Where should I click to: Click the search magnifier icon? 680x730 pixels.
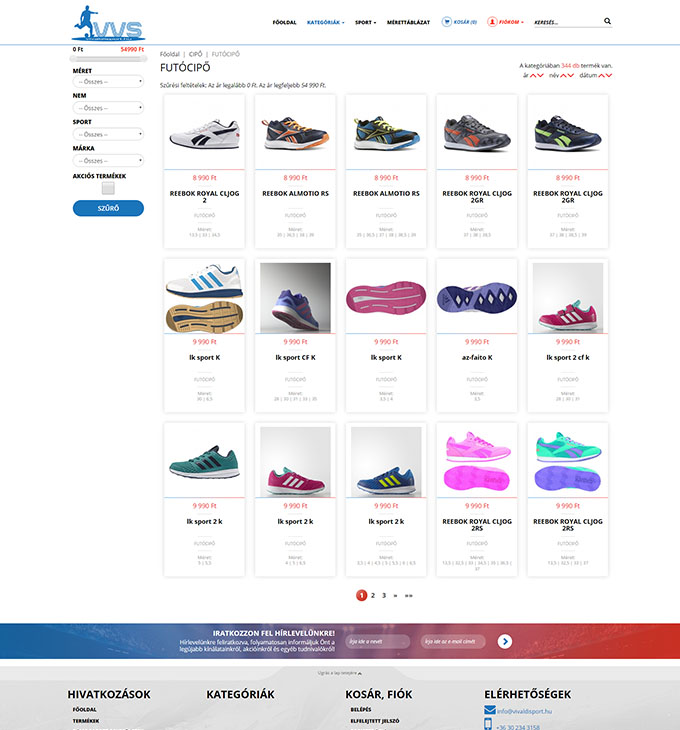607,21
